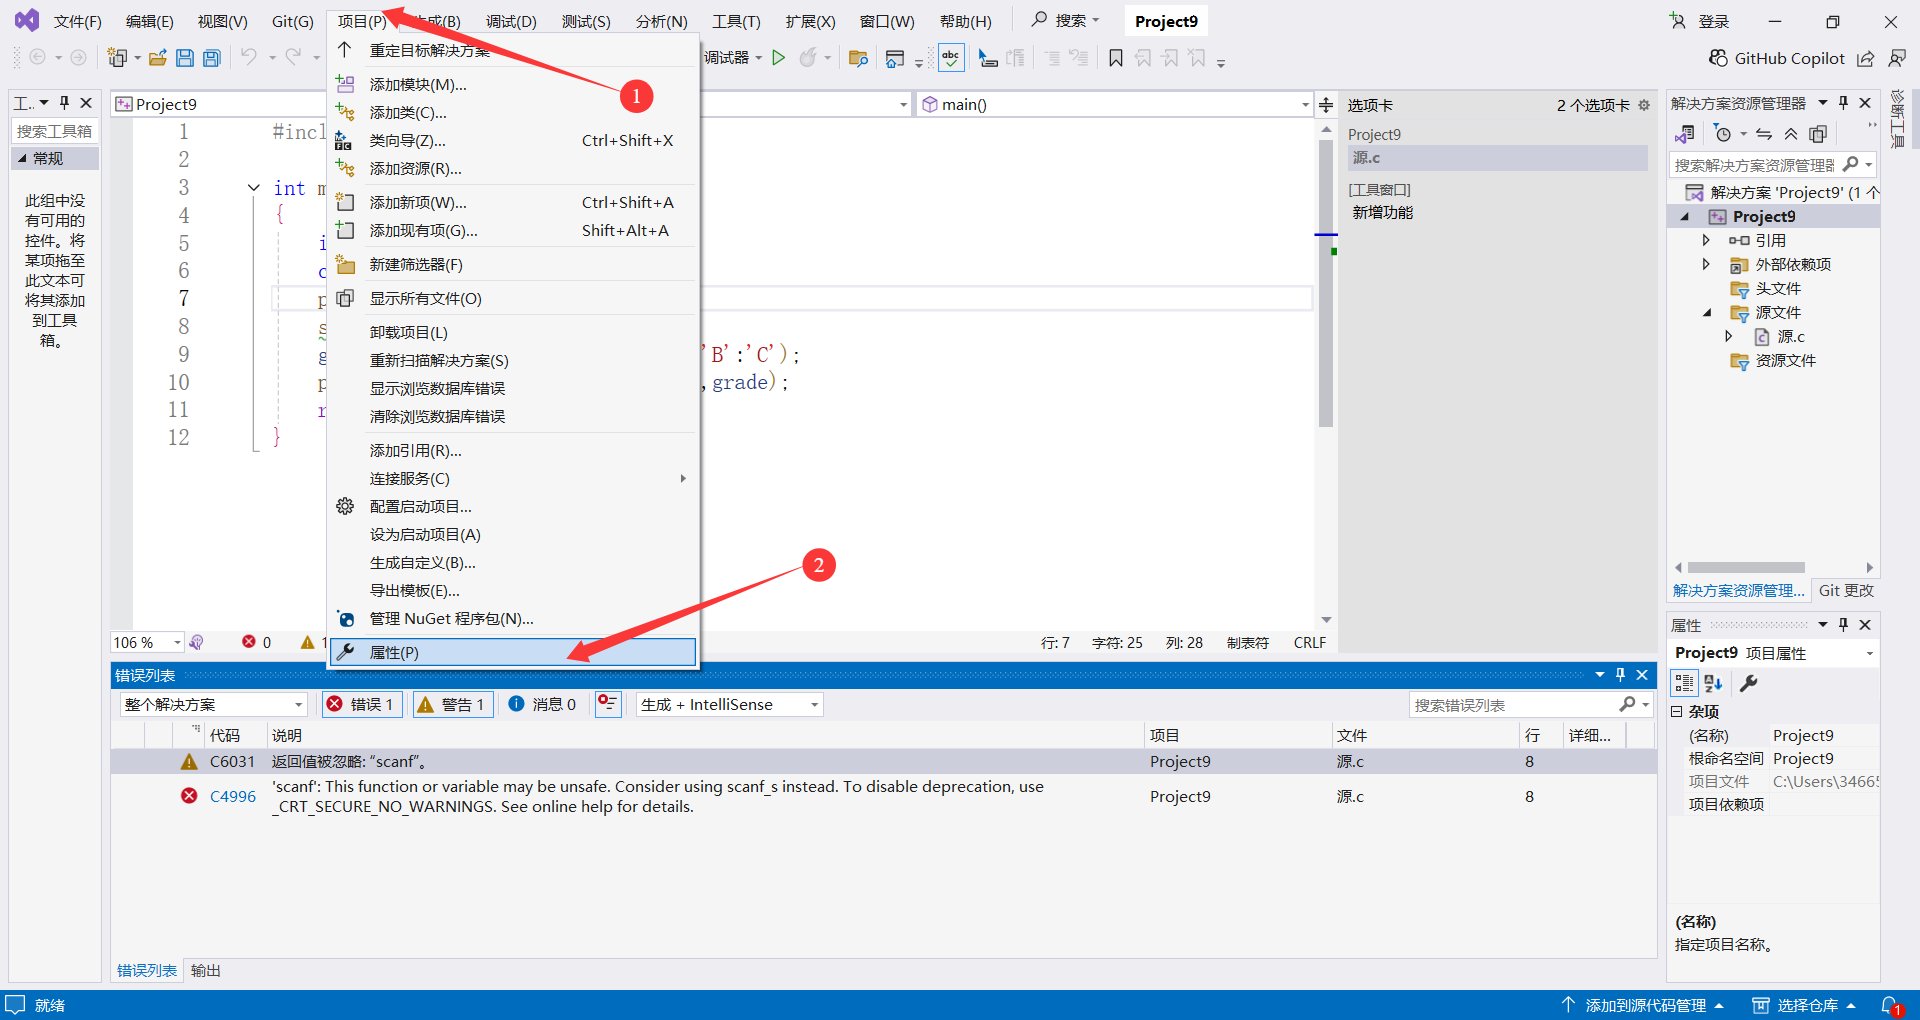Toggle the 错误 1 filter in the error list
The height and width of the screenshot is (1020, 1920).
(361, 704)
